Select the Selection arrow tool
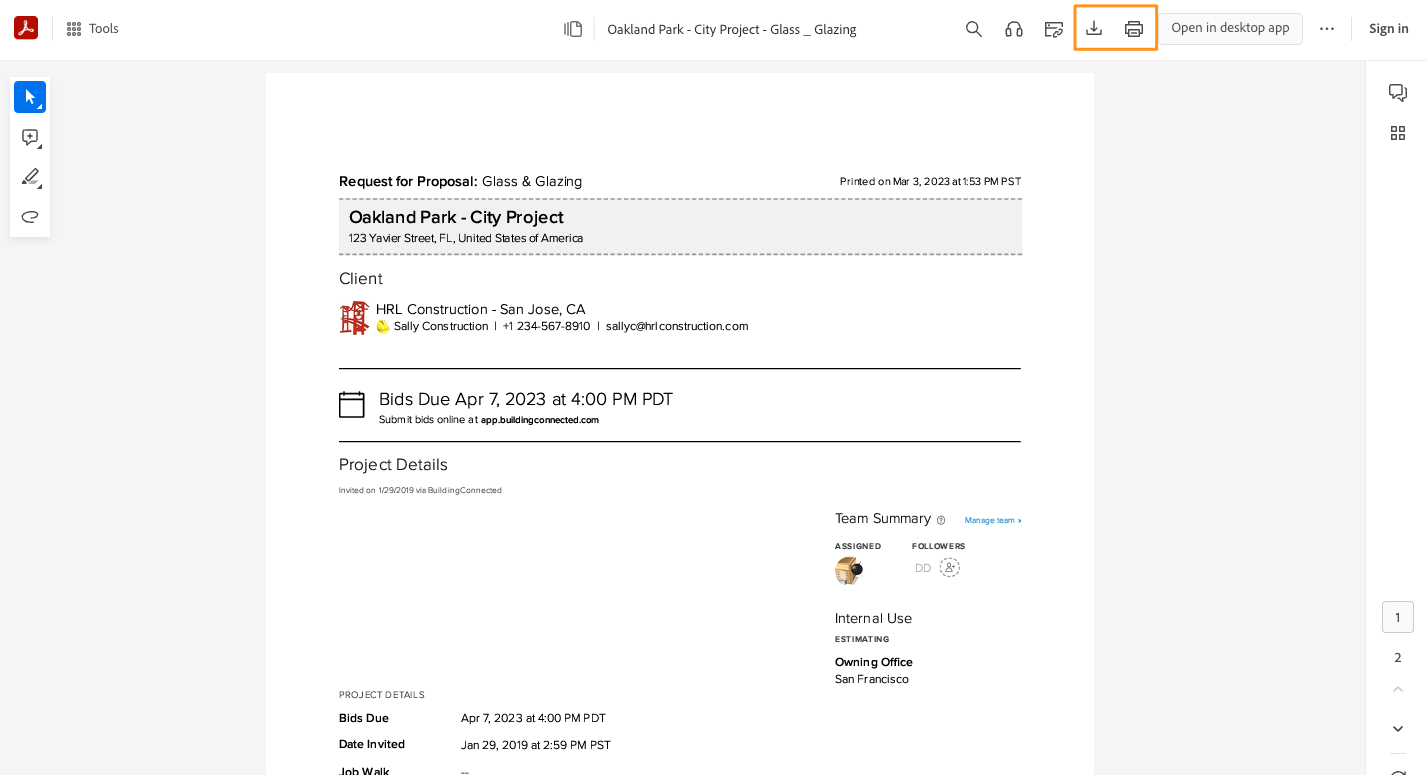This screenshot has height=775, width=1427. click(x=29, y=97)
